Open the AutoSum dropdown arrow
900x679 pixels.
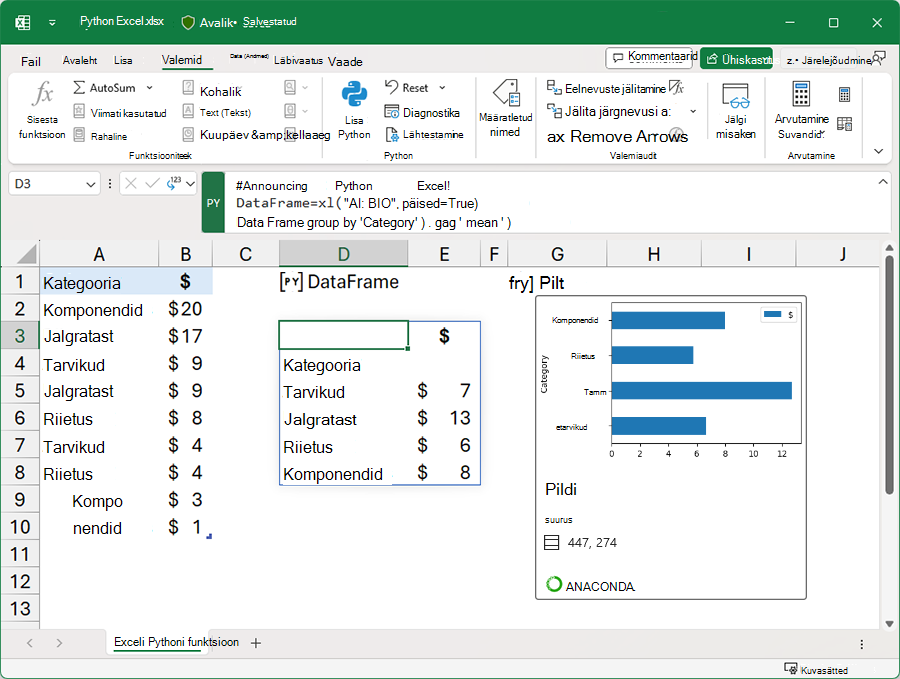click(149, 88)
